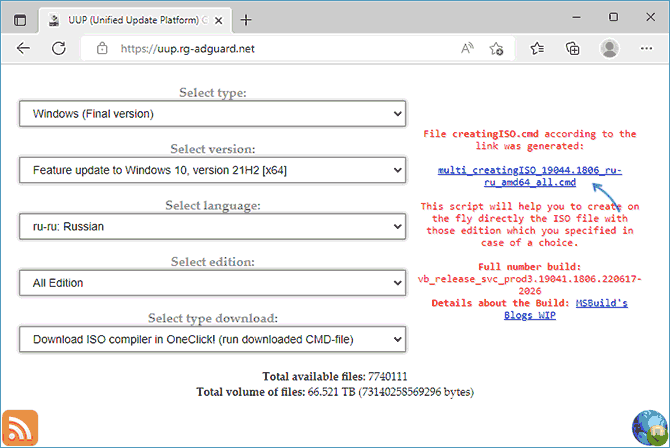Click the globe icon at page corner
670x448 pixels.
(x=650, y=427)
